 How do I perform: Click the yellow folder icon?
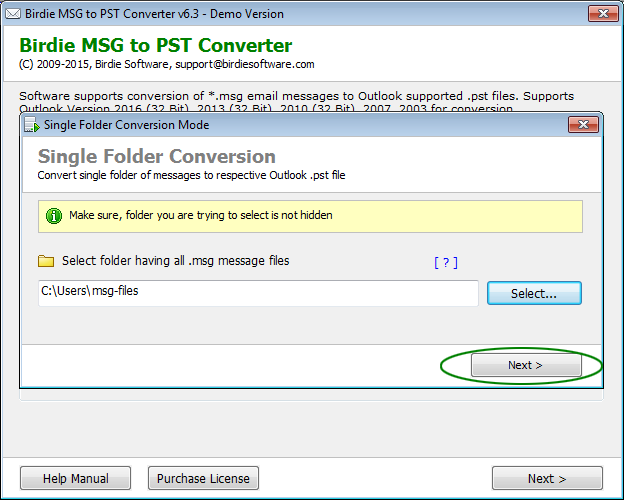coord(46,261)
